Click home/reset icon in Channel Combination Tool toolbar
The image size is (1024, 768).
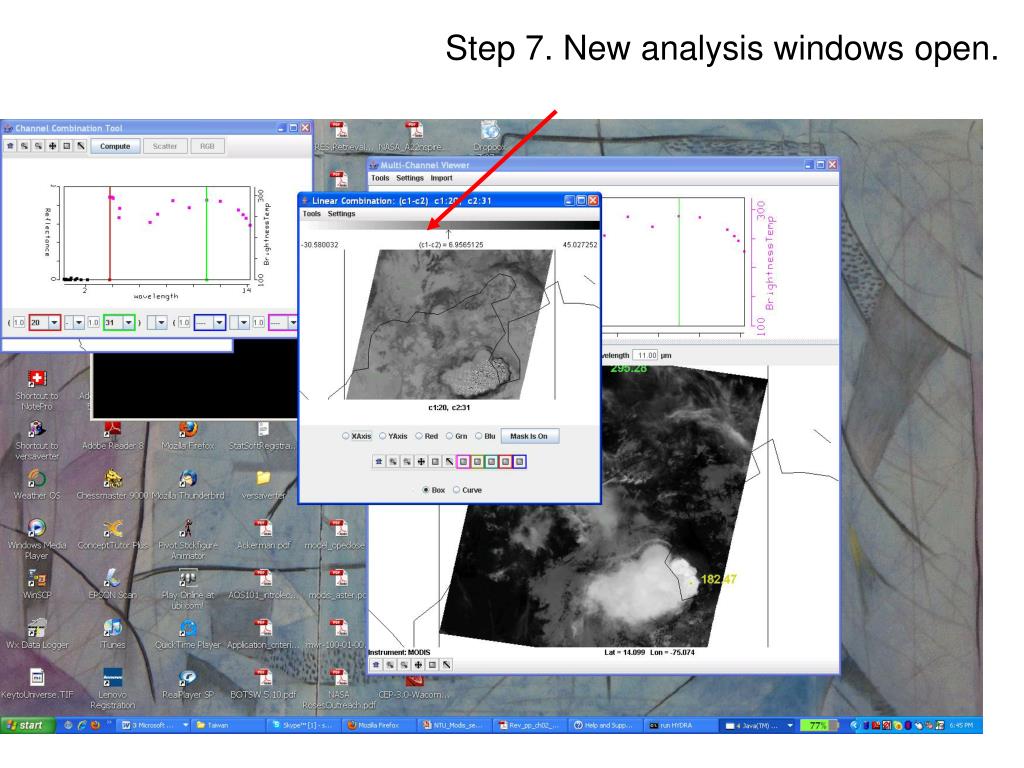[10, 146]
